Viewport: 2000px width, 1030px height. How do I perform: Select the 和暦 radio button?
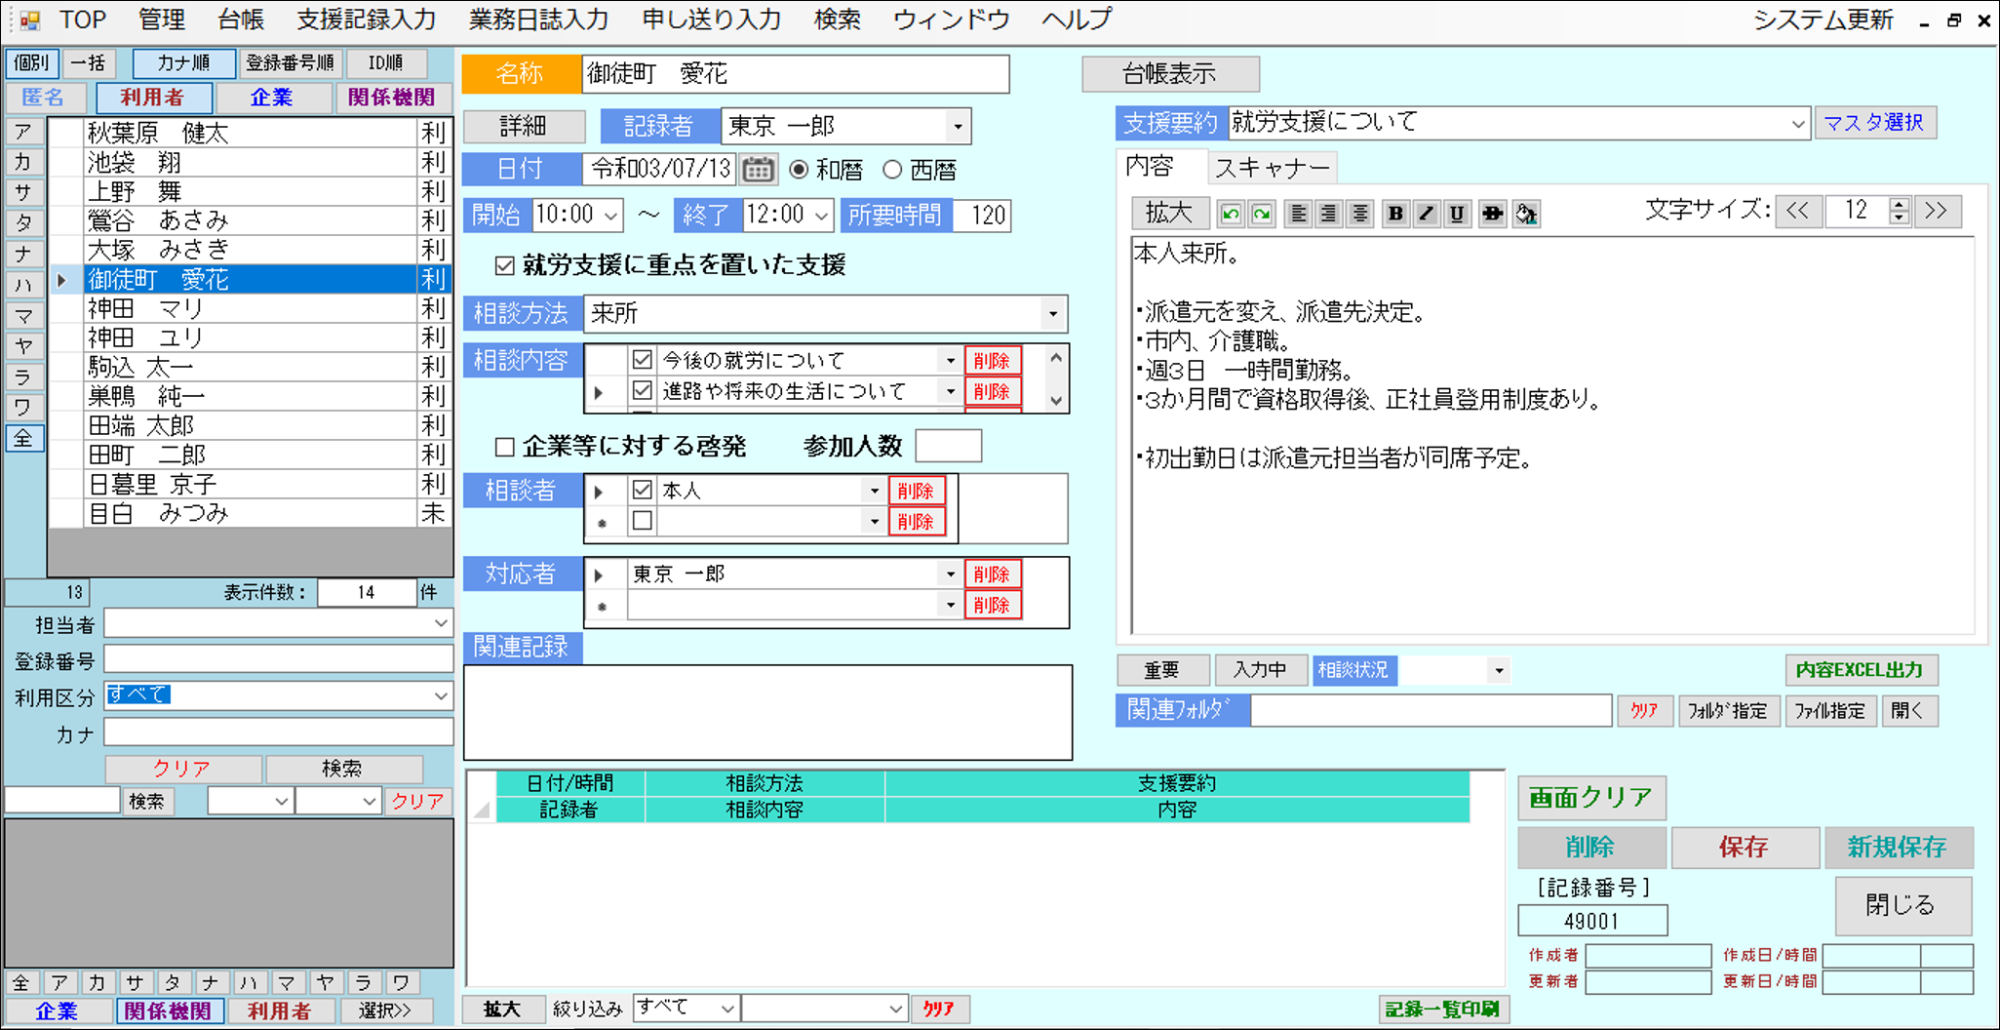click(x=799, y=170)
